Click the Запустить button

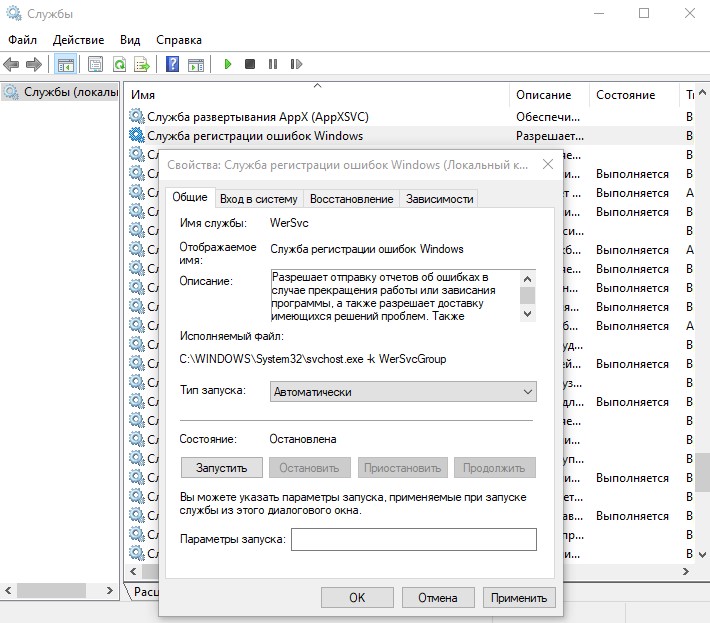(x=221, y=468)
